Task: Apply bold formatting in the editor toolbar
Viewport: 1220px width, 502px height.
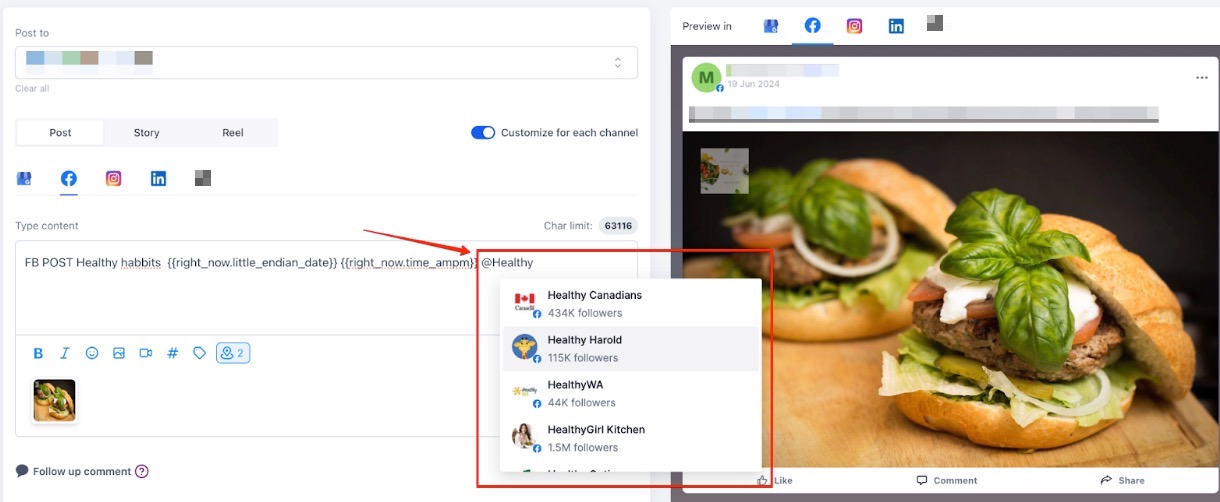Action: (x=38, y=353)
